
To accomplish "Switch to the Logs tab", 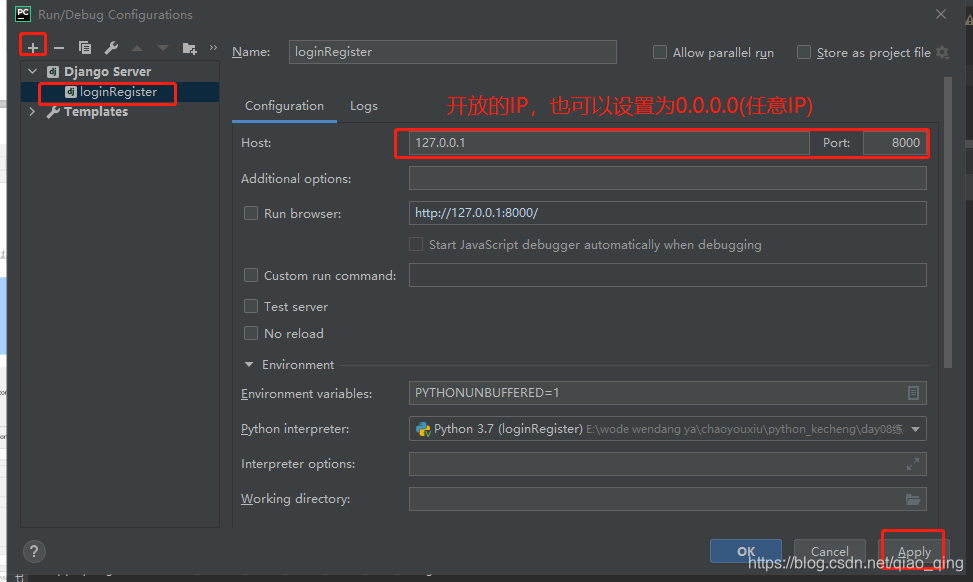I will click(364, 106).
